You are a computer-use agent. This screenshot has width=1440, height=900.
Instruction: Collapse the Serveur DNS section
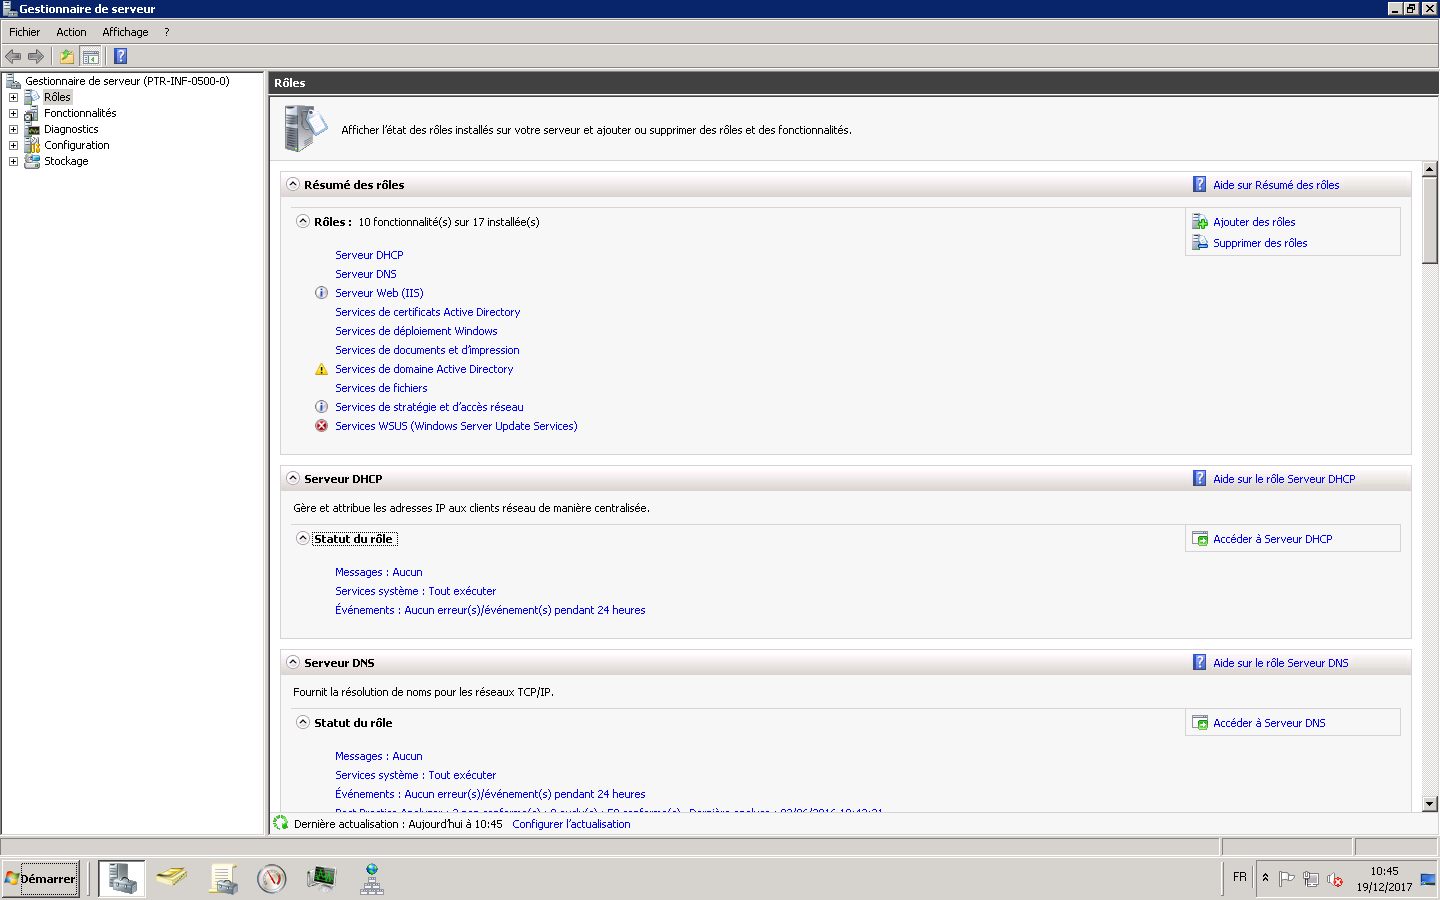coord(293,662)
